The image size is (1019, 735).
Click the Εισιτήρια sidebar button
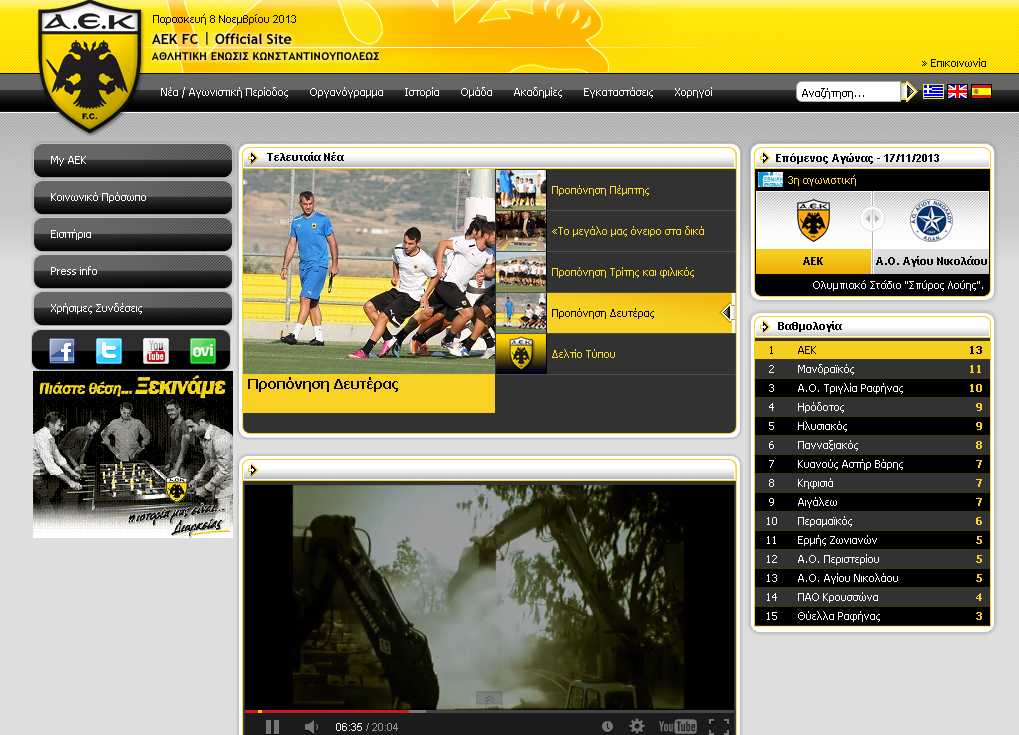[x=132, y=234]
